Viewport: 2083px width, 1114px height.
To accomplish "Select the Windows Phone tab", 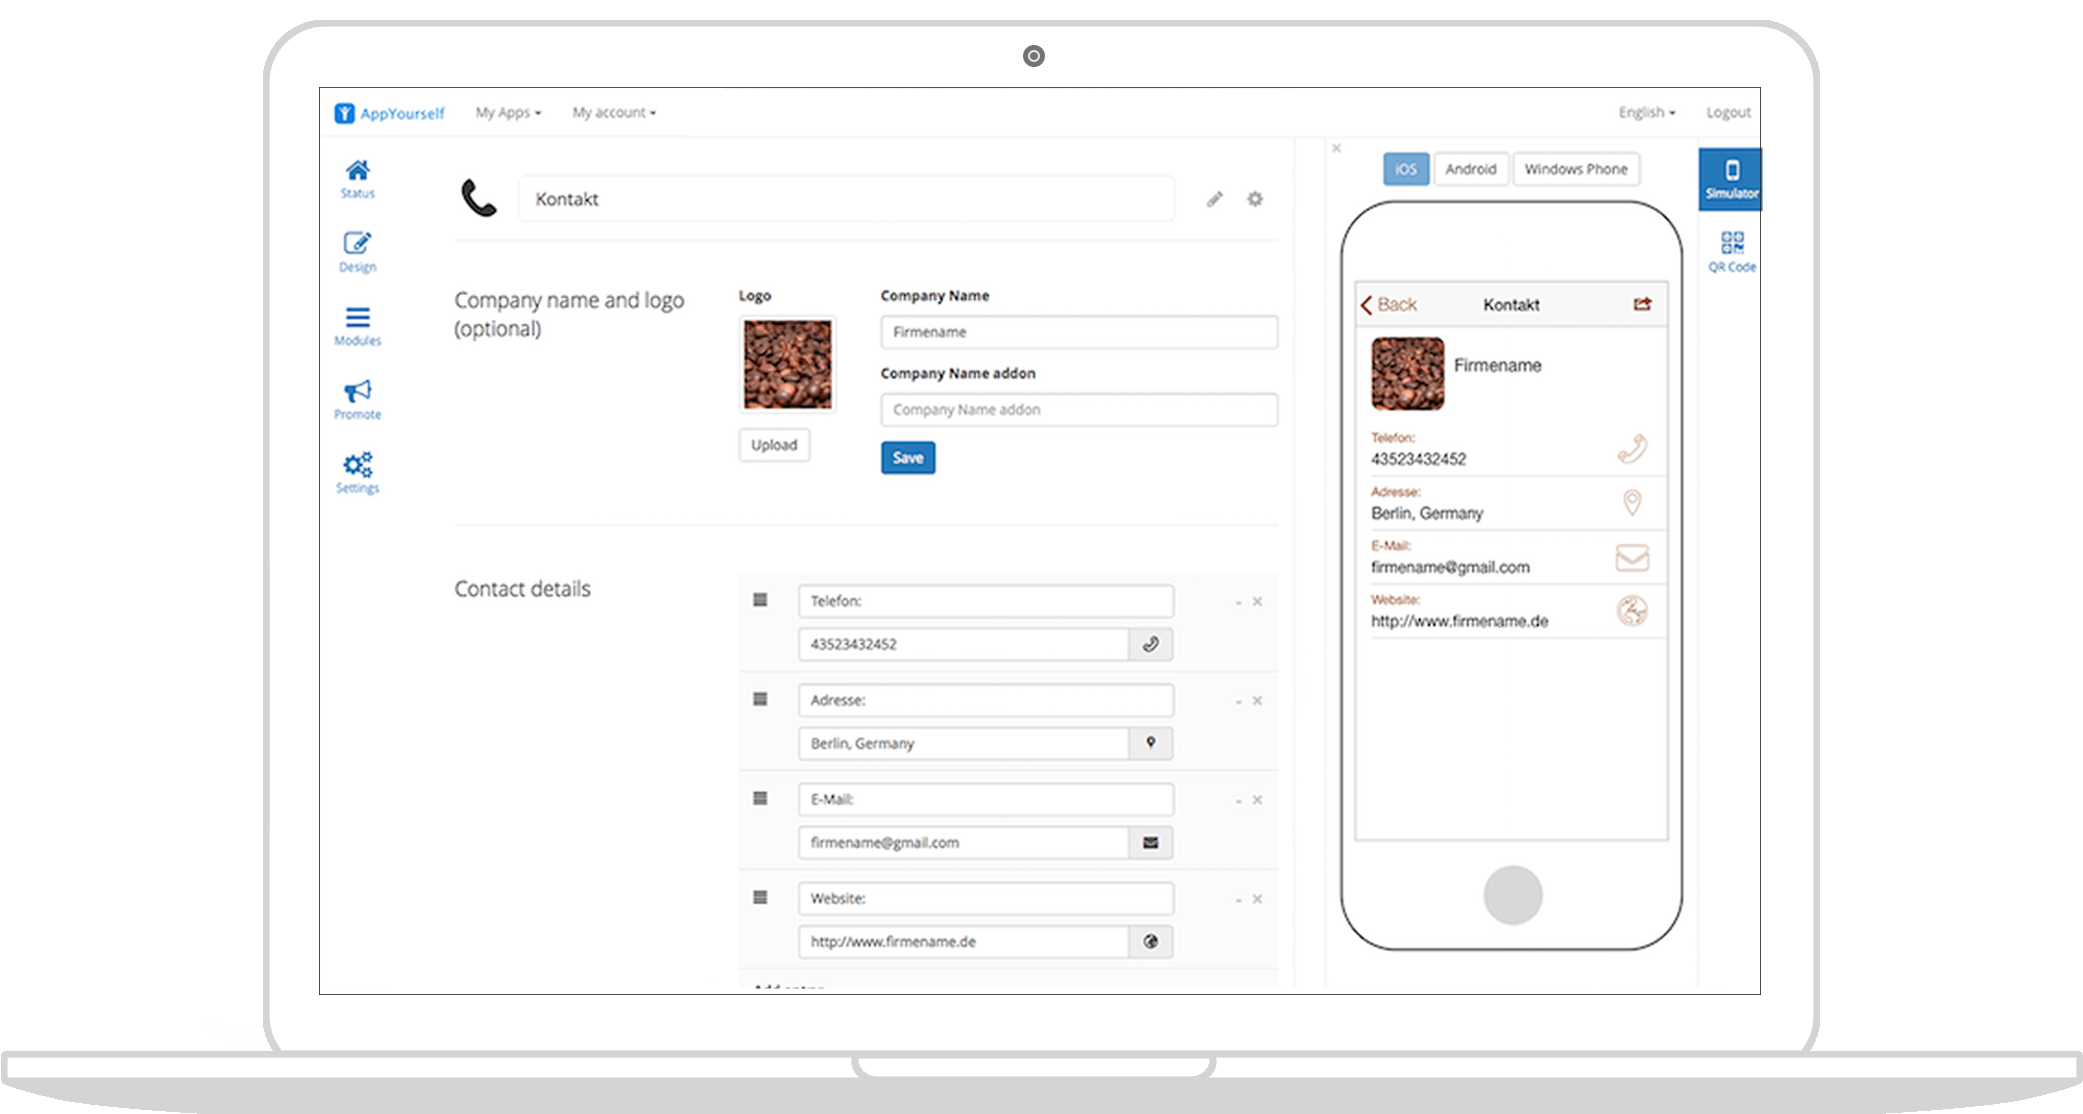I will (1576, 168).
